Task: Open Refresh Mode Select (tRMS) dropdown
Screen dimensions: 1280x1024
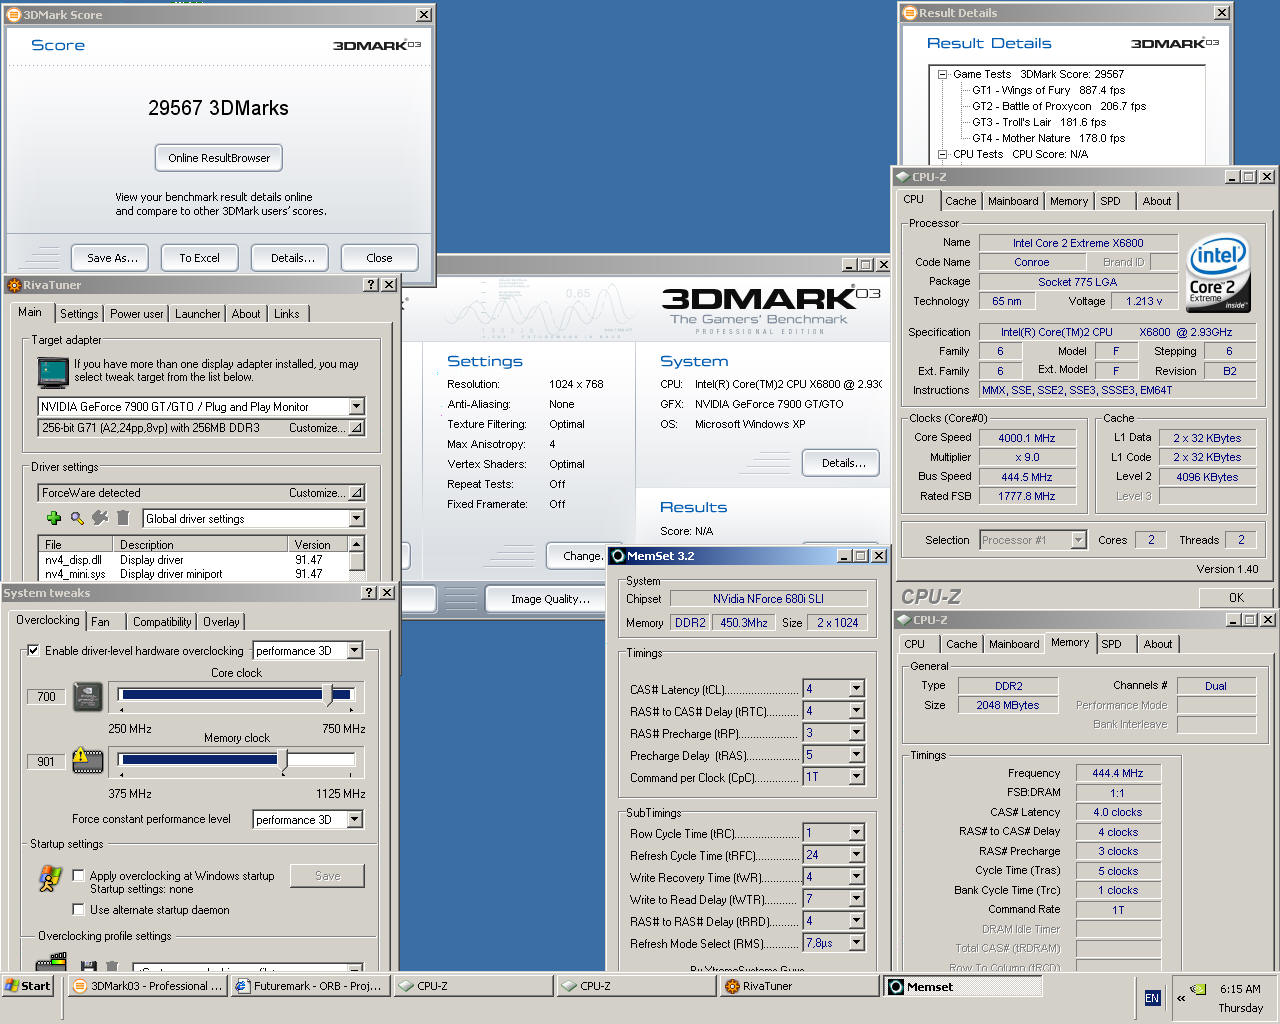Action: tap(856, 942)
